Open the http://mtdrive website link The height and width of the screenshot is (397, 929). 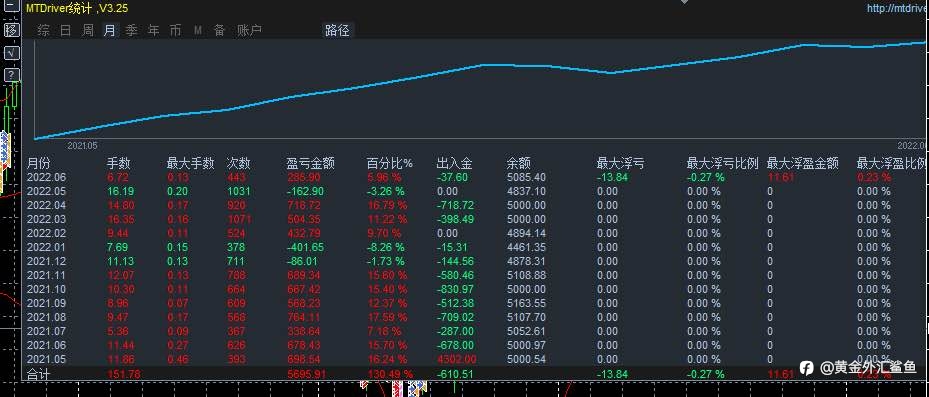(897, 8)
